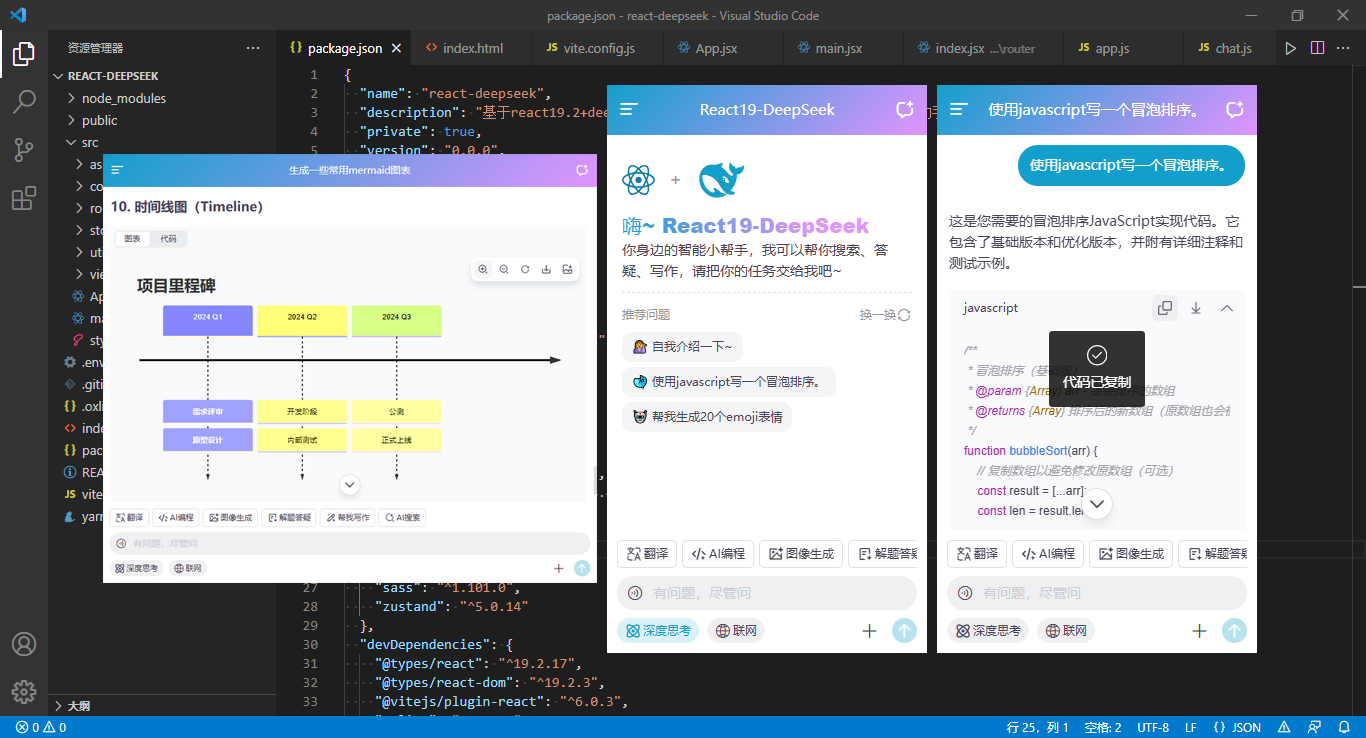Viewport: 1366px width, 738px height.
Task: Expand the node_modules folder
Action: pyautogui.click(x=124, y=98)
